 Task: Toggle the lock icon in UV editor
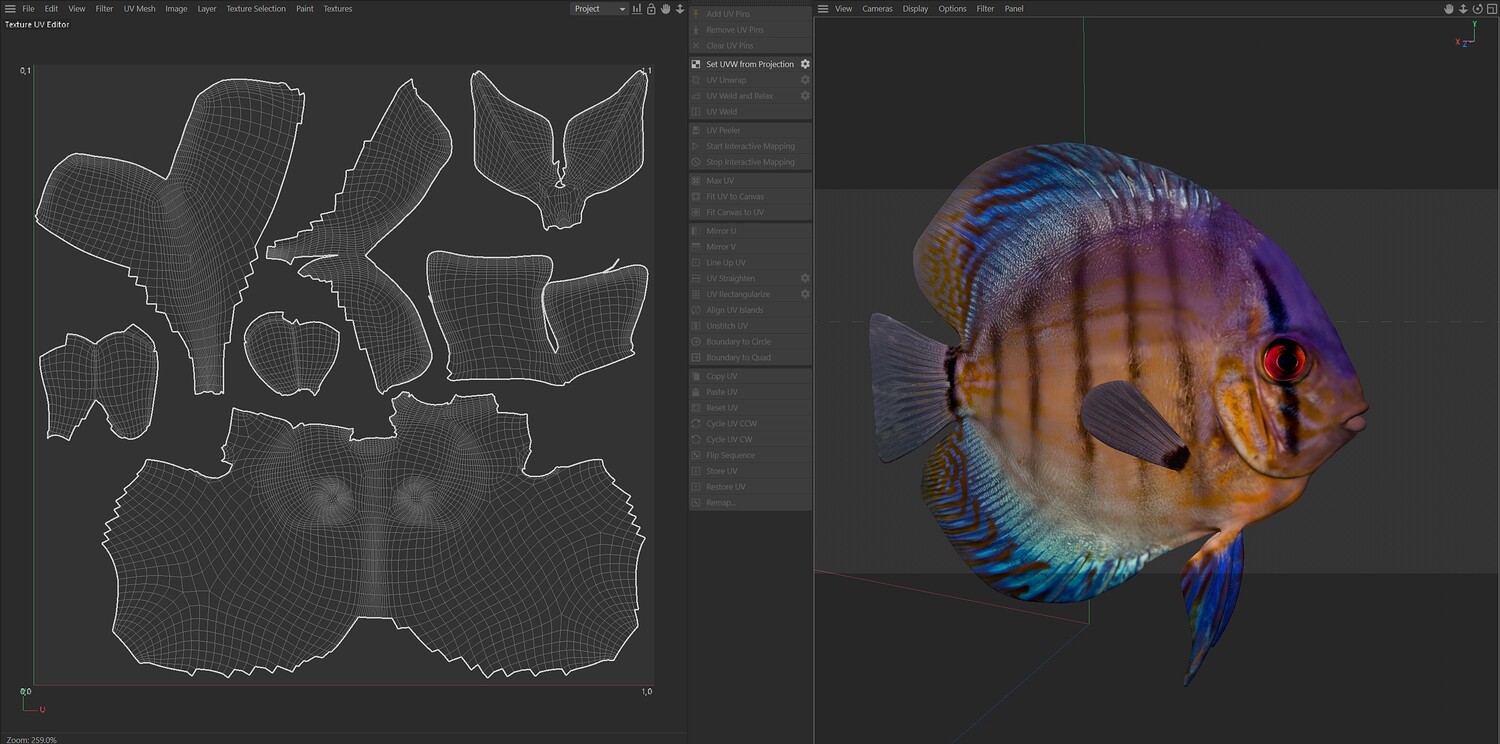pyautogui.click(x=651, y=9)
